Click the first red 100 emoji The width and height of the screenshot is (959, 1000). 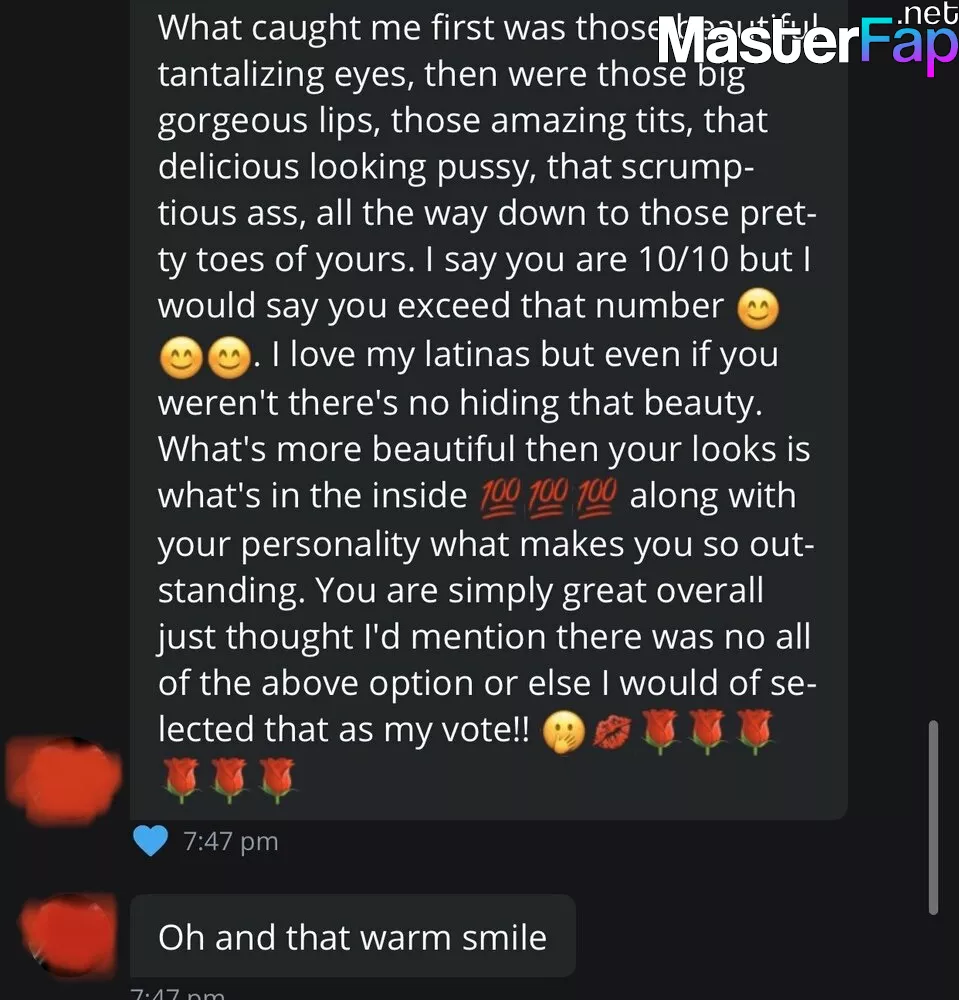coord(499,498)
